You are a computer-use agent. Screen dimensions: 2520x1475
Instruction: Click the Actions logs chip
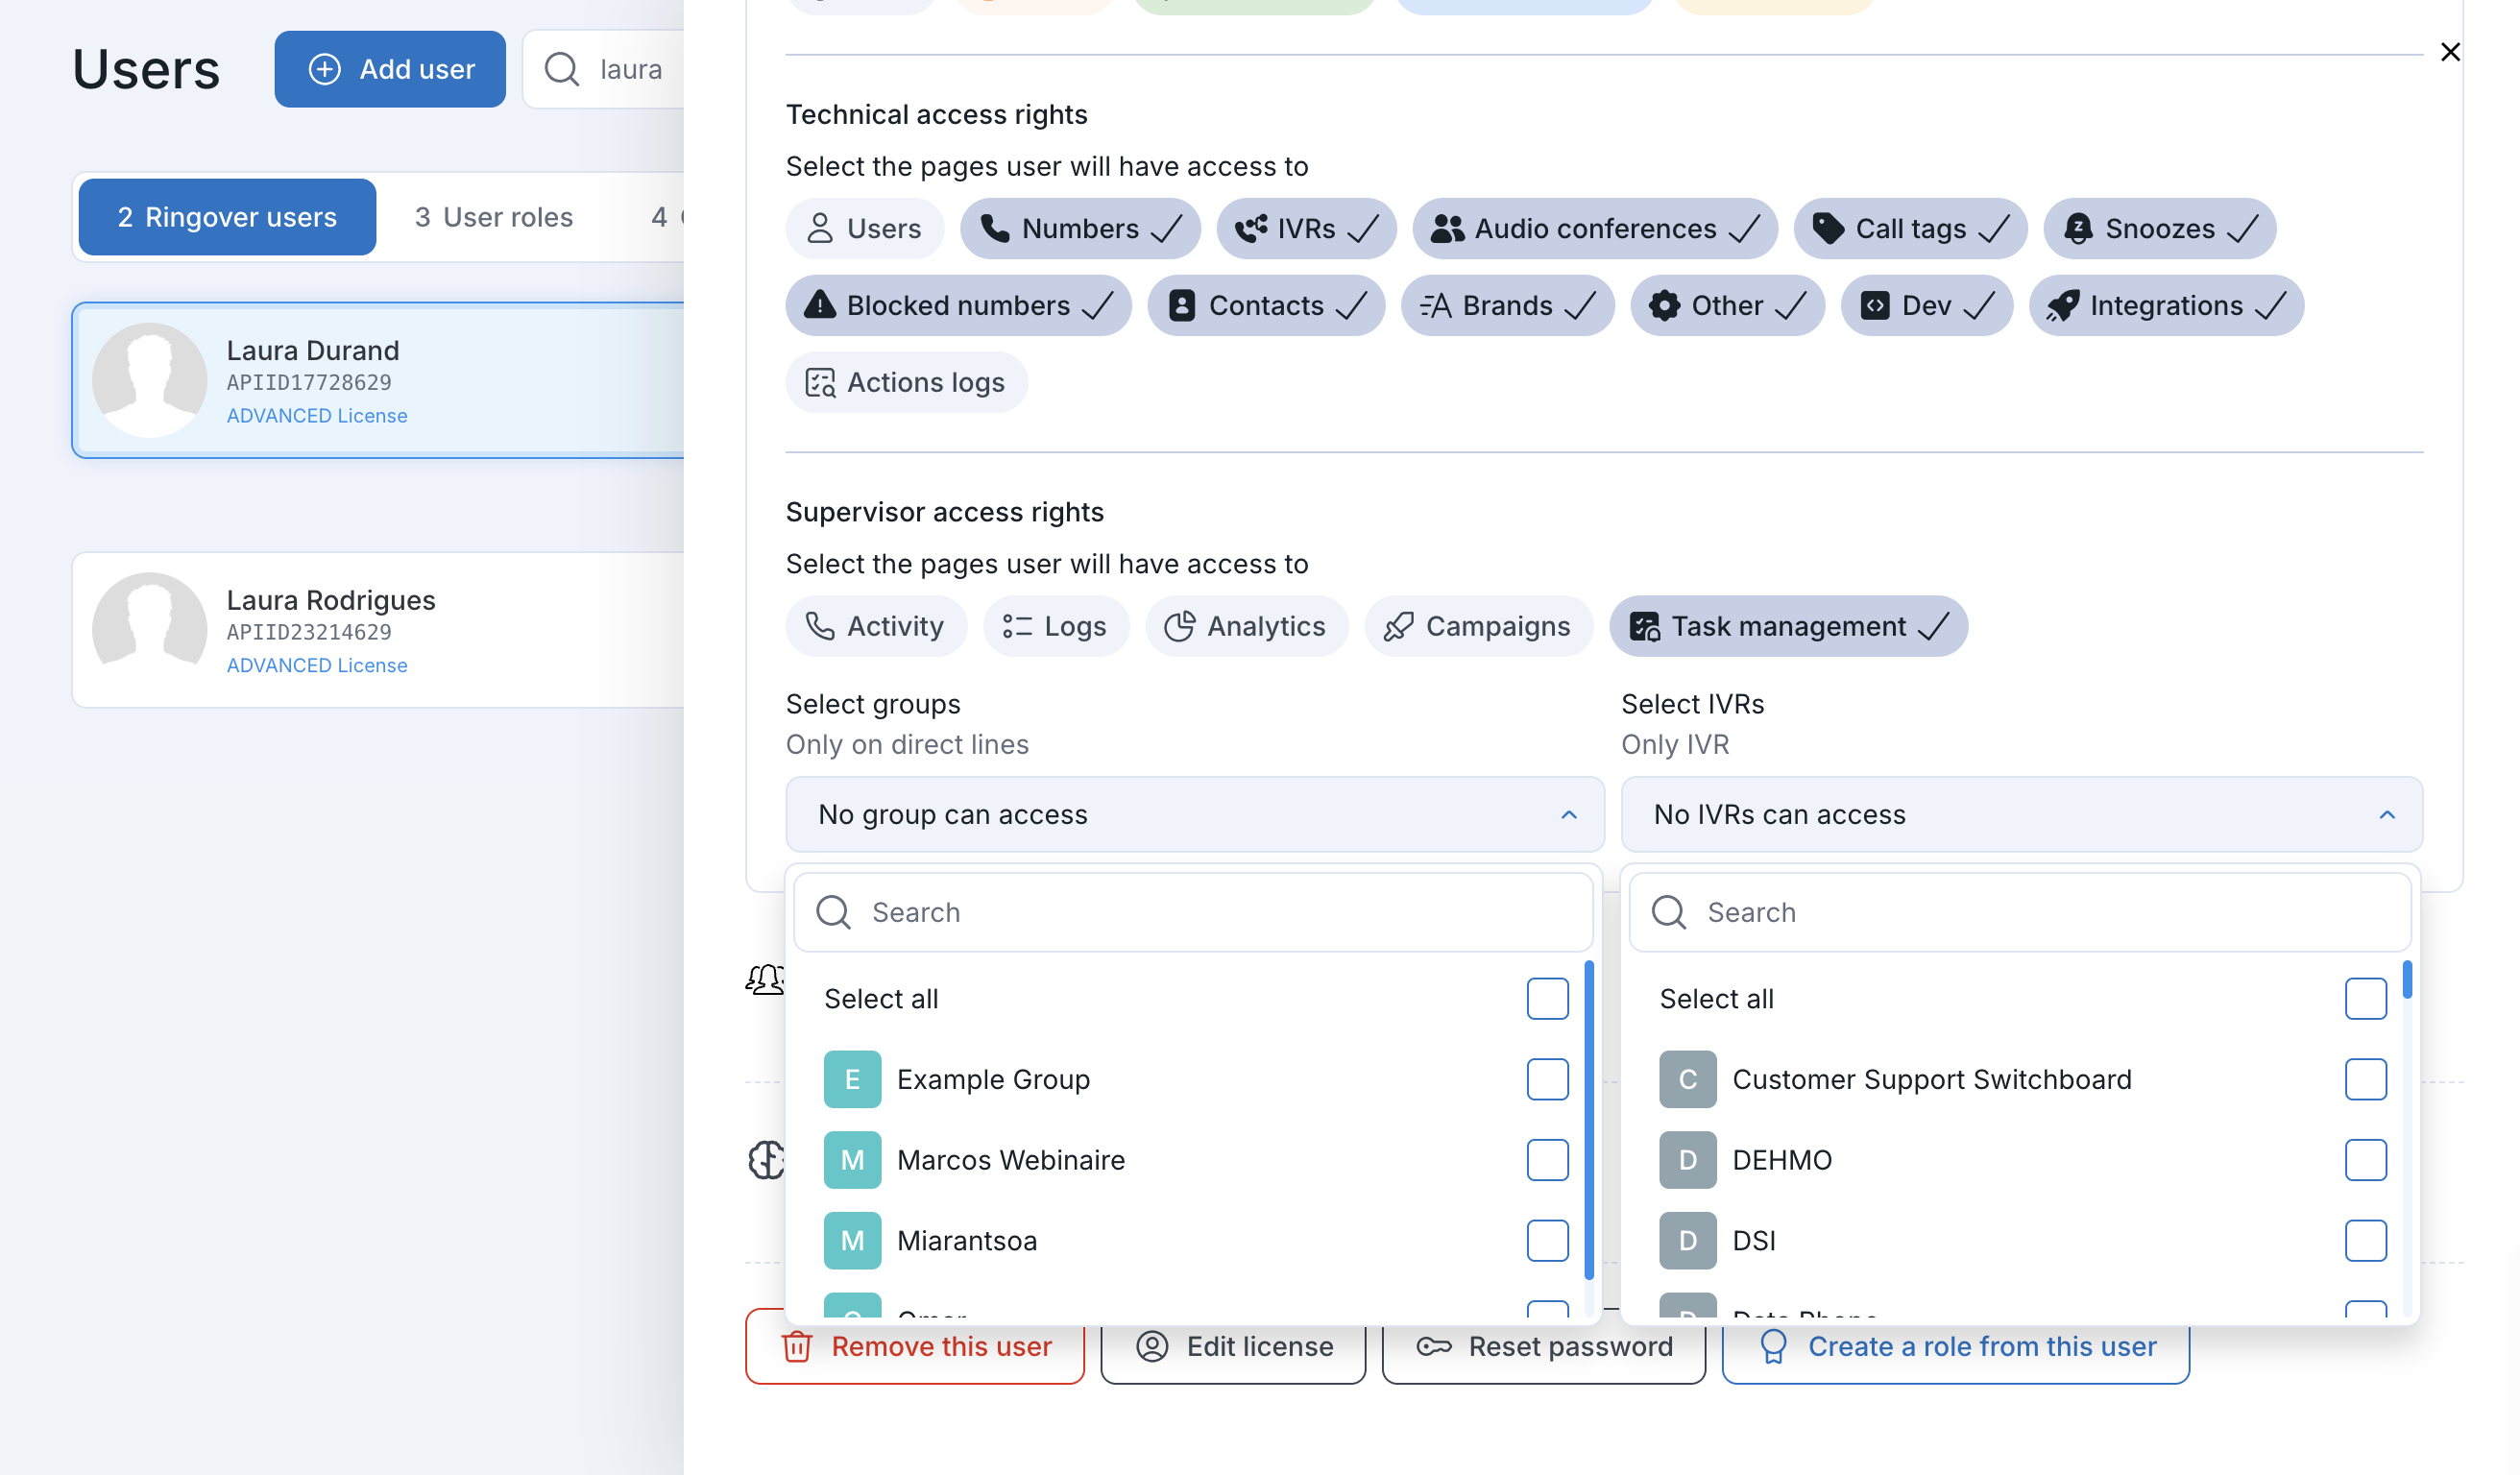[906, 383]
